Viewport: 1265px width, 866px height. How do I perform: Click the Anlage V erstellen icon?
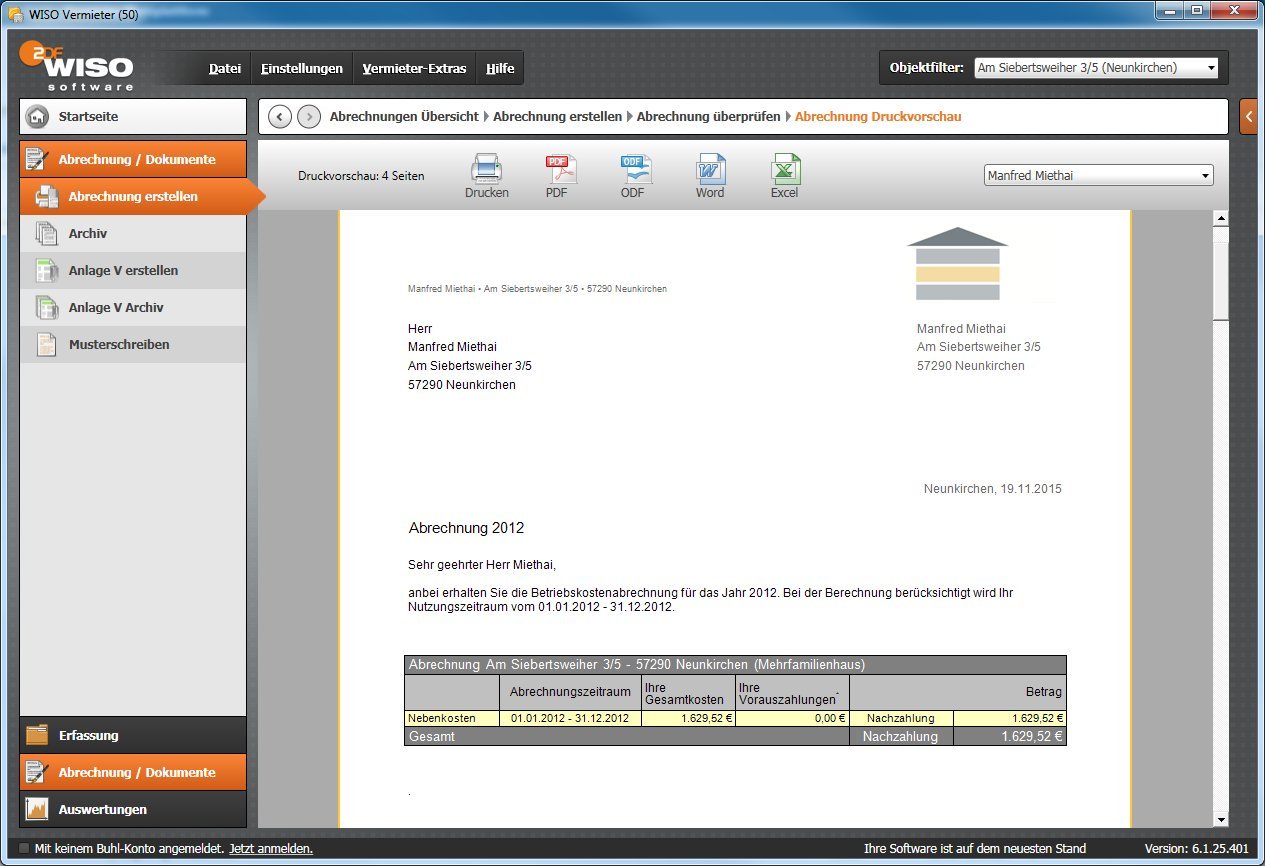tap(46, 271)
